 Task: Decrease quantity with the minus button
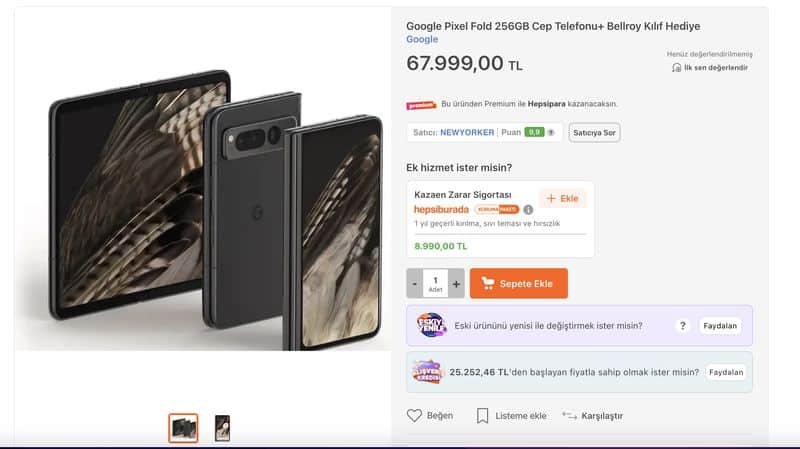415,284
